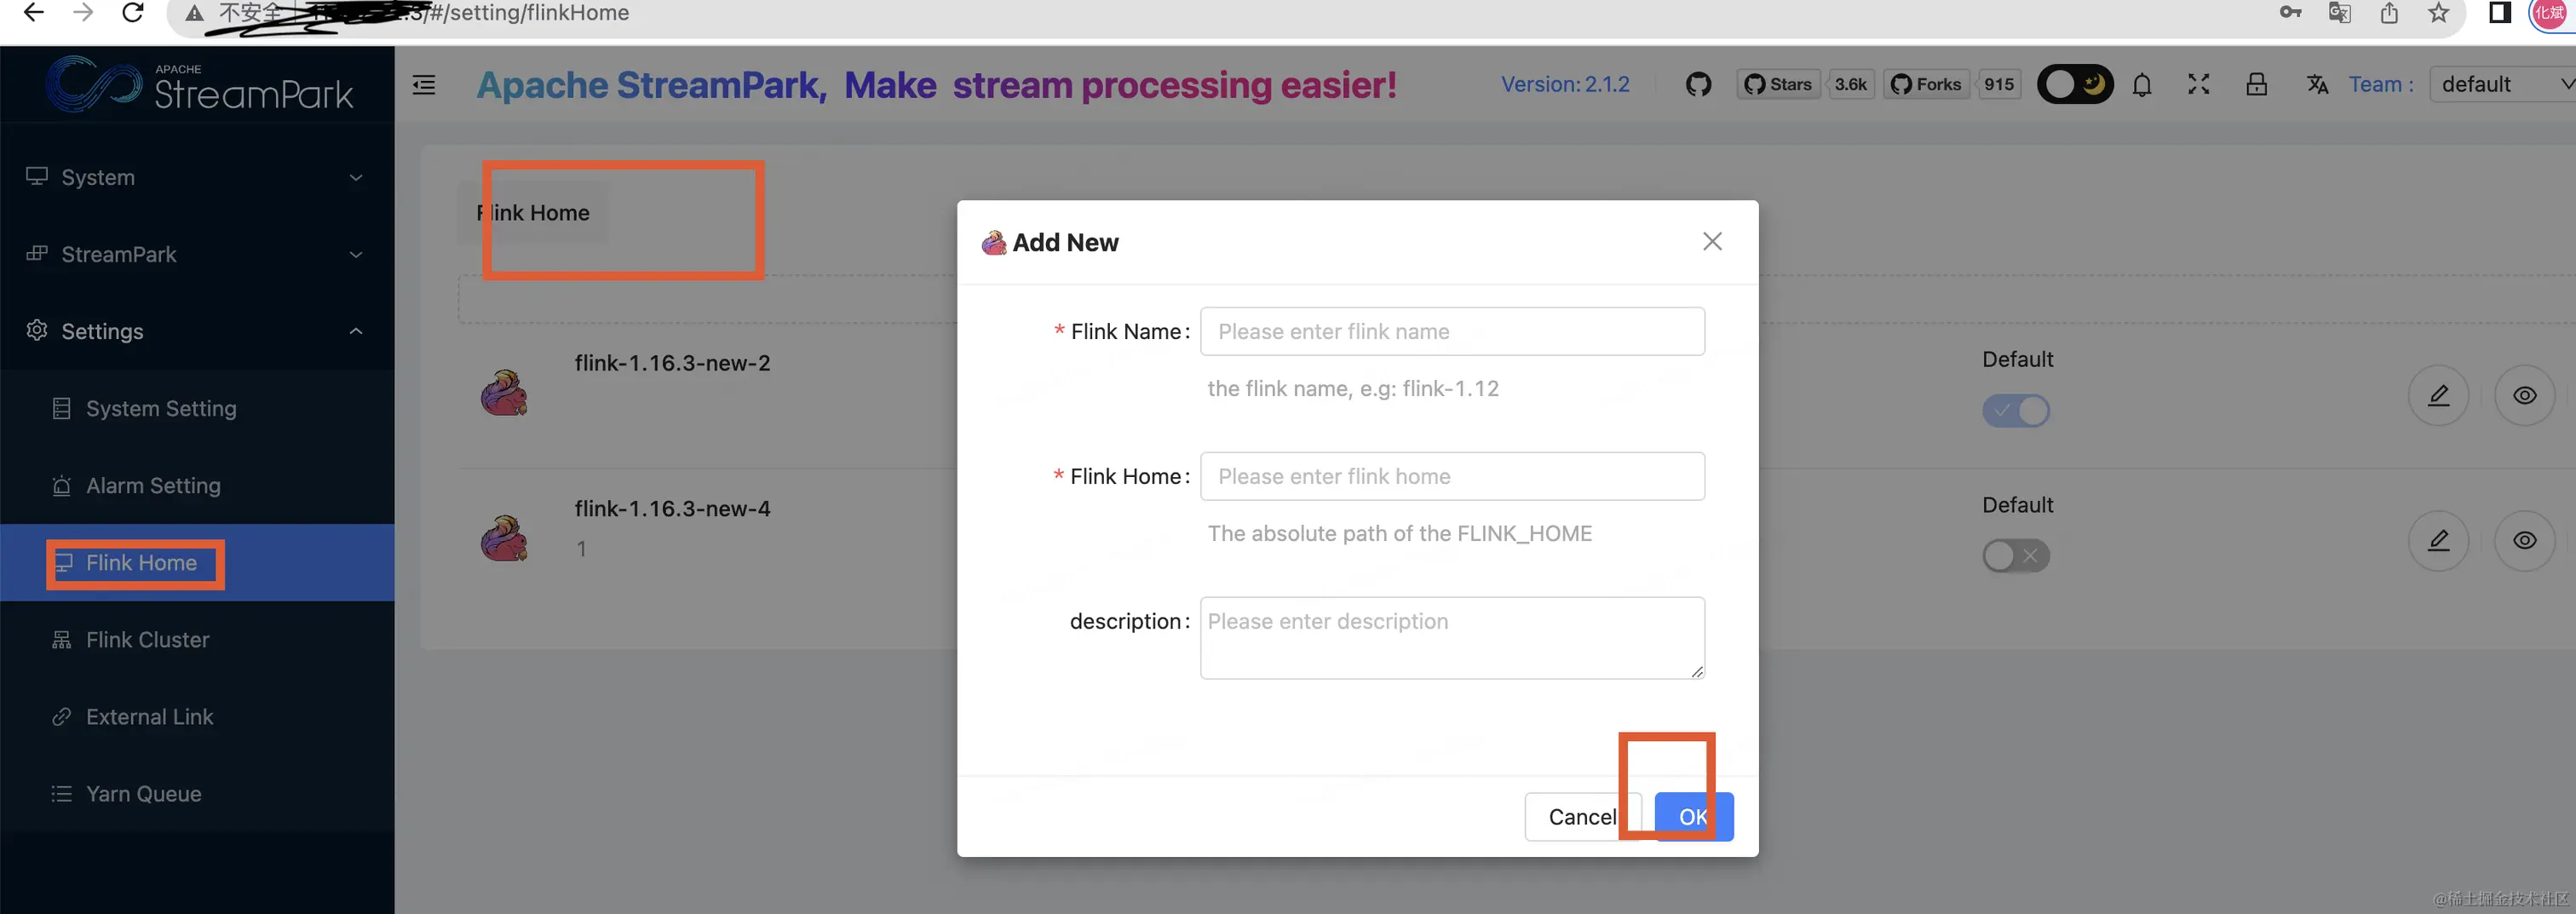2576x914 pixels.
Task: Click the Flink Home tab
Action: 533,213
